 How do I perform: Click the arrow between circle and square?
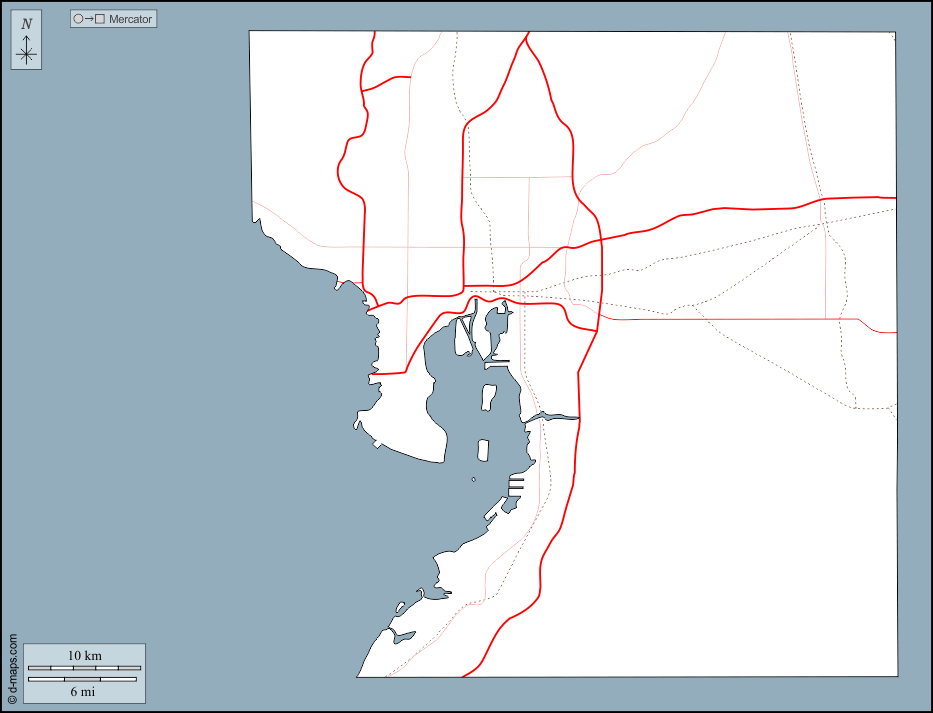click(89, 19)
